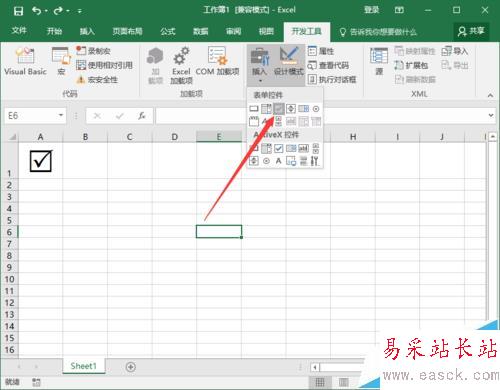Select form control List Box icon
Image resolution: width=500 pixels, height=390 pixels.
303,109
